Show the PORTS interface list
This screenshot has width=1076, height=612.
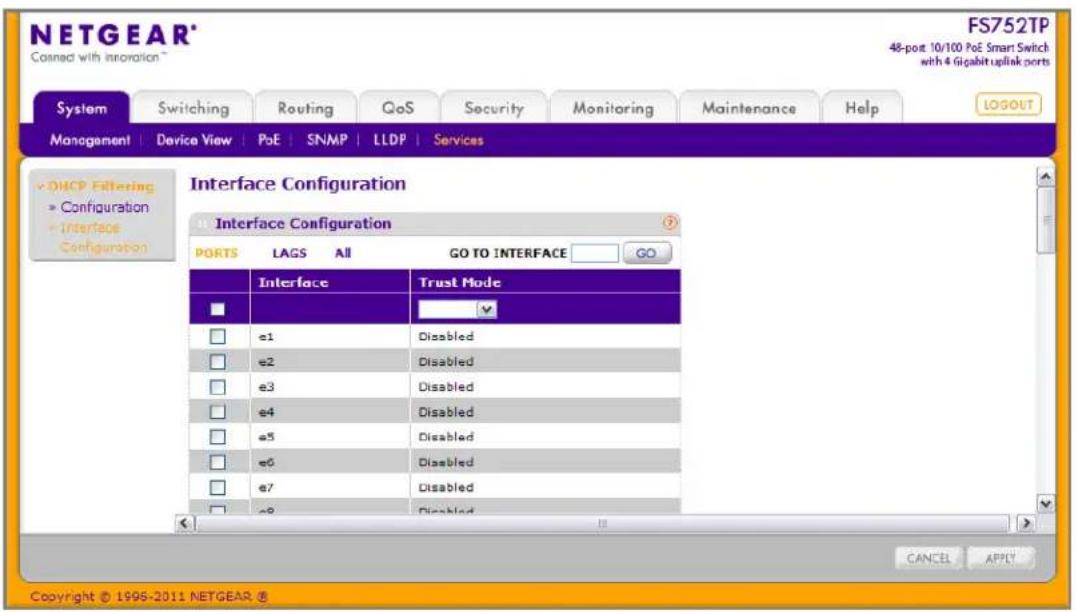[216, 253]
